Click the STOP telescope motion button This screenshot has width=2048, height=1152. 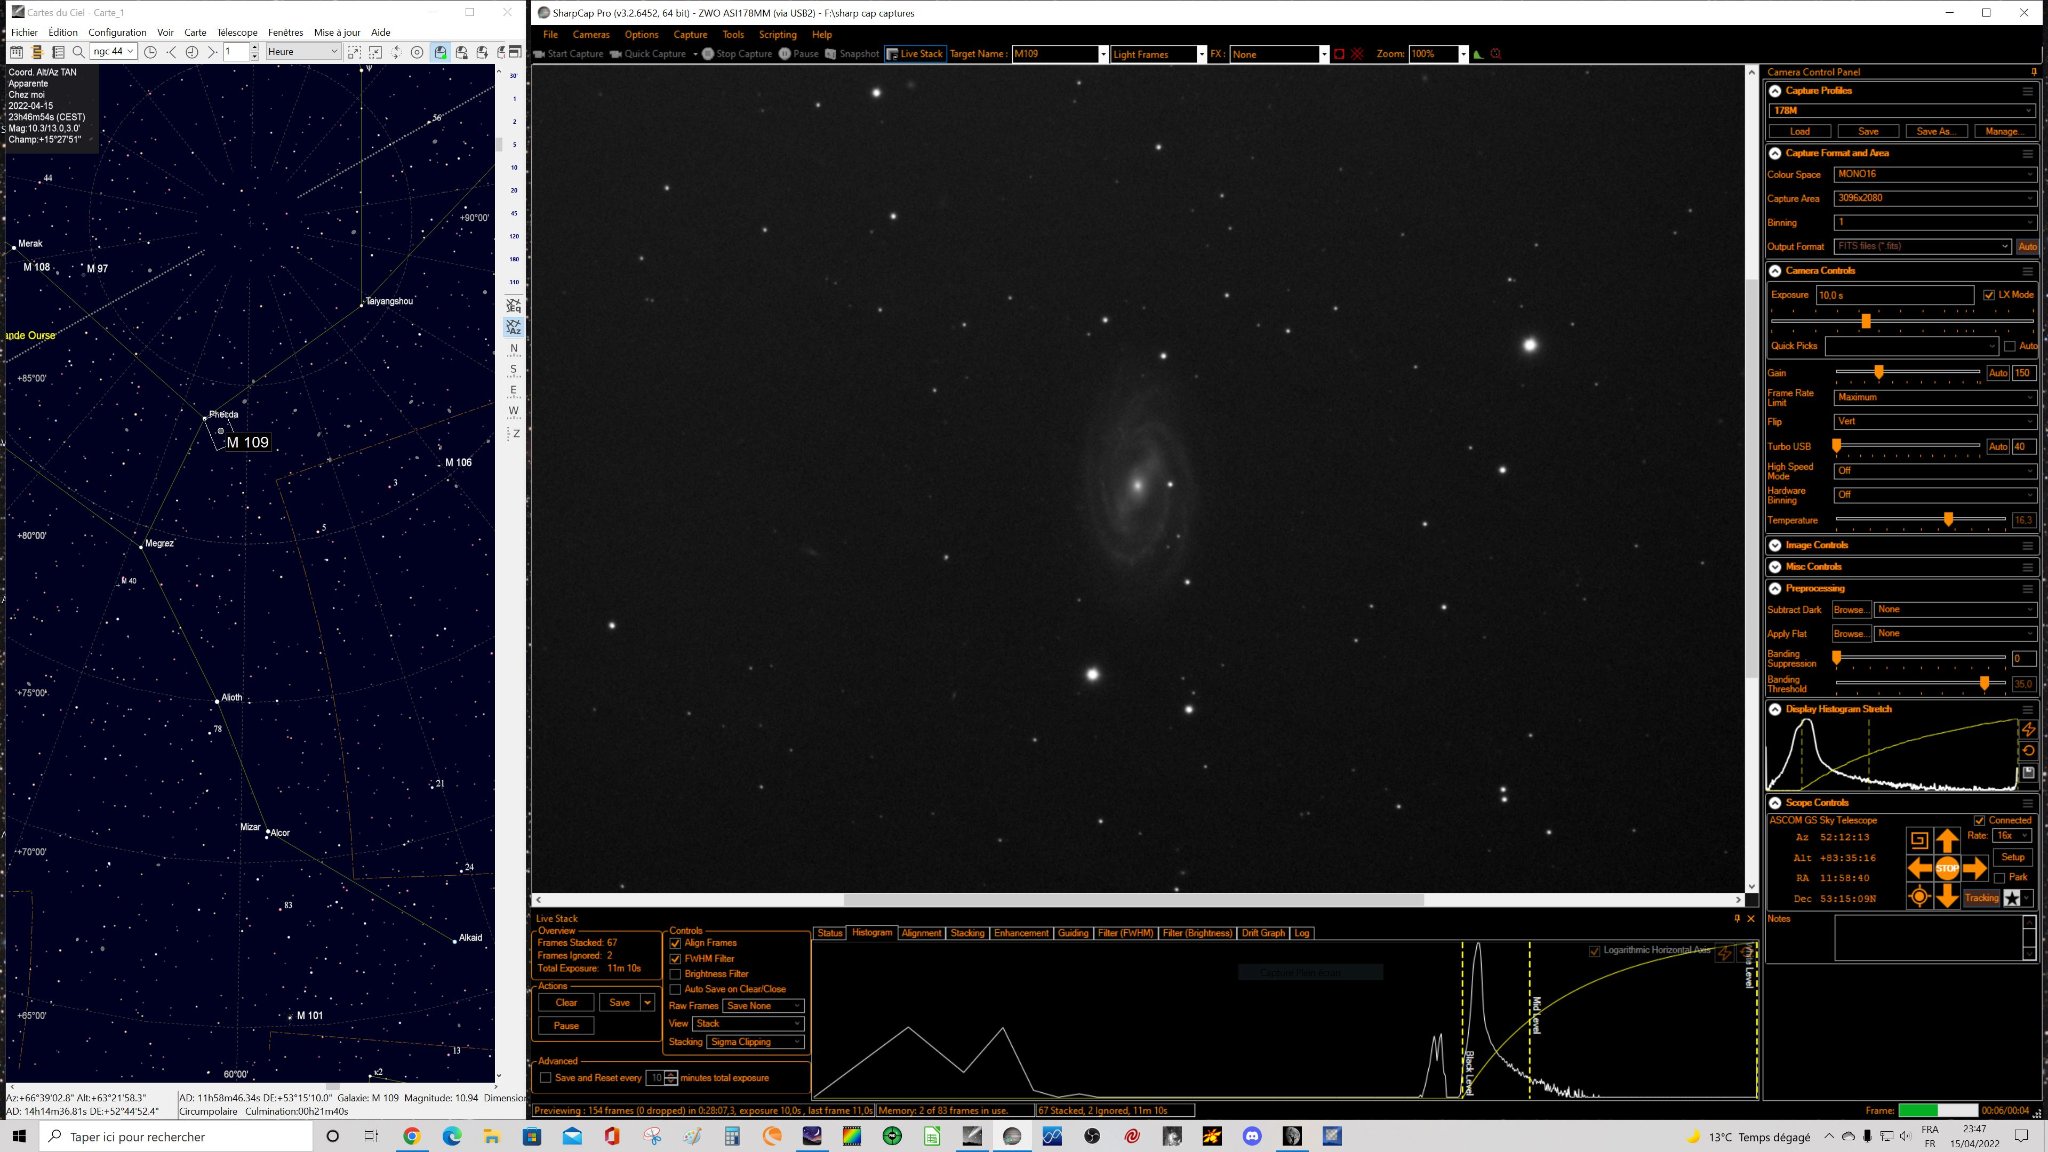(1946, 868)
